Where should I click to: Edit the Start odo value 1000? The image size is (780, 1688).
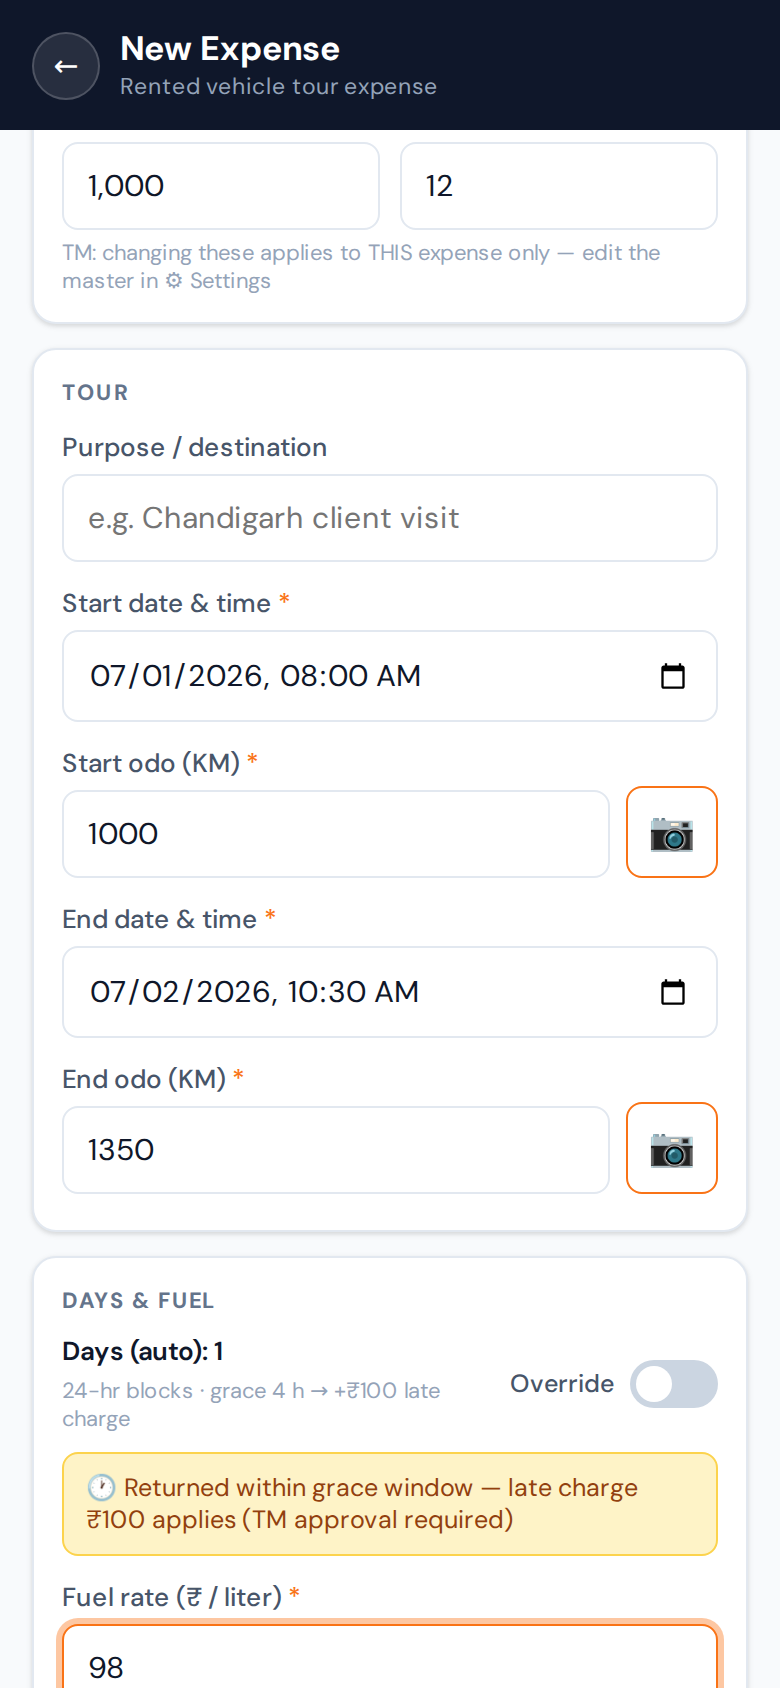click(336, 834)
